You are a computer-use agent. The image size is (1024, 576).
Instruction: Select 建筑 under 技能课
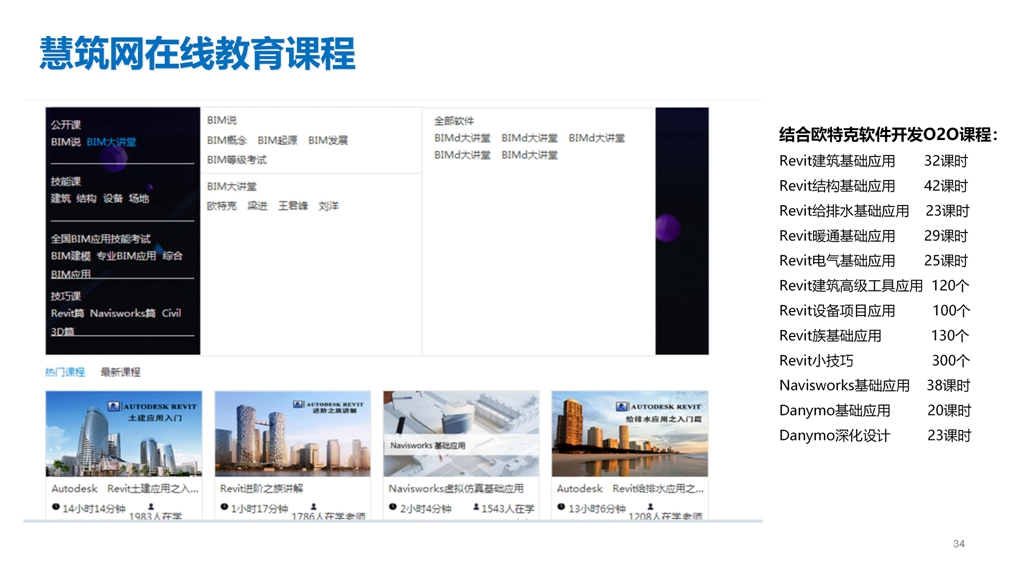(61, 199)
